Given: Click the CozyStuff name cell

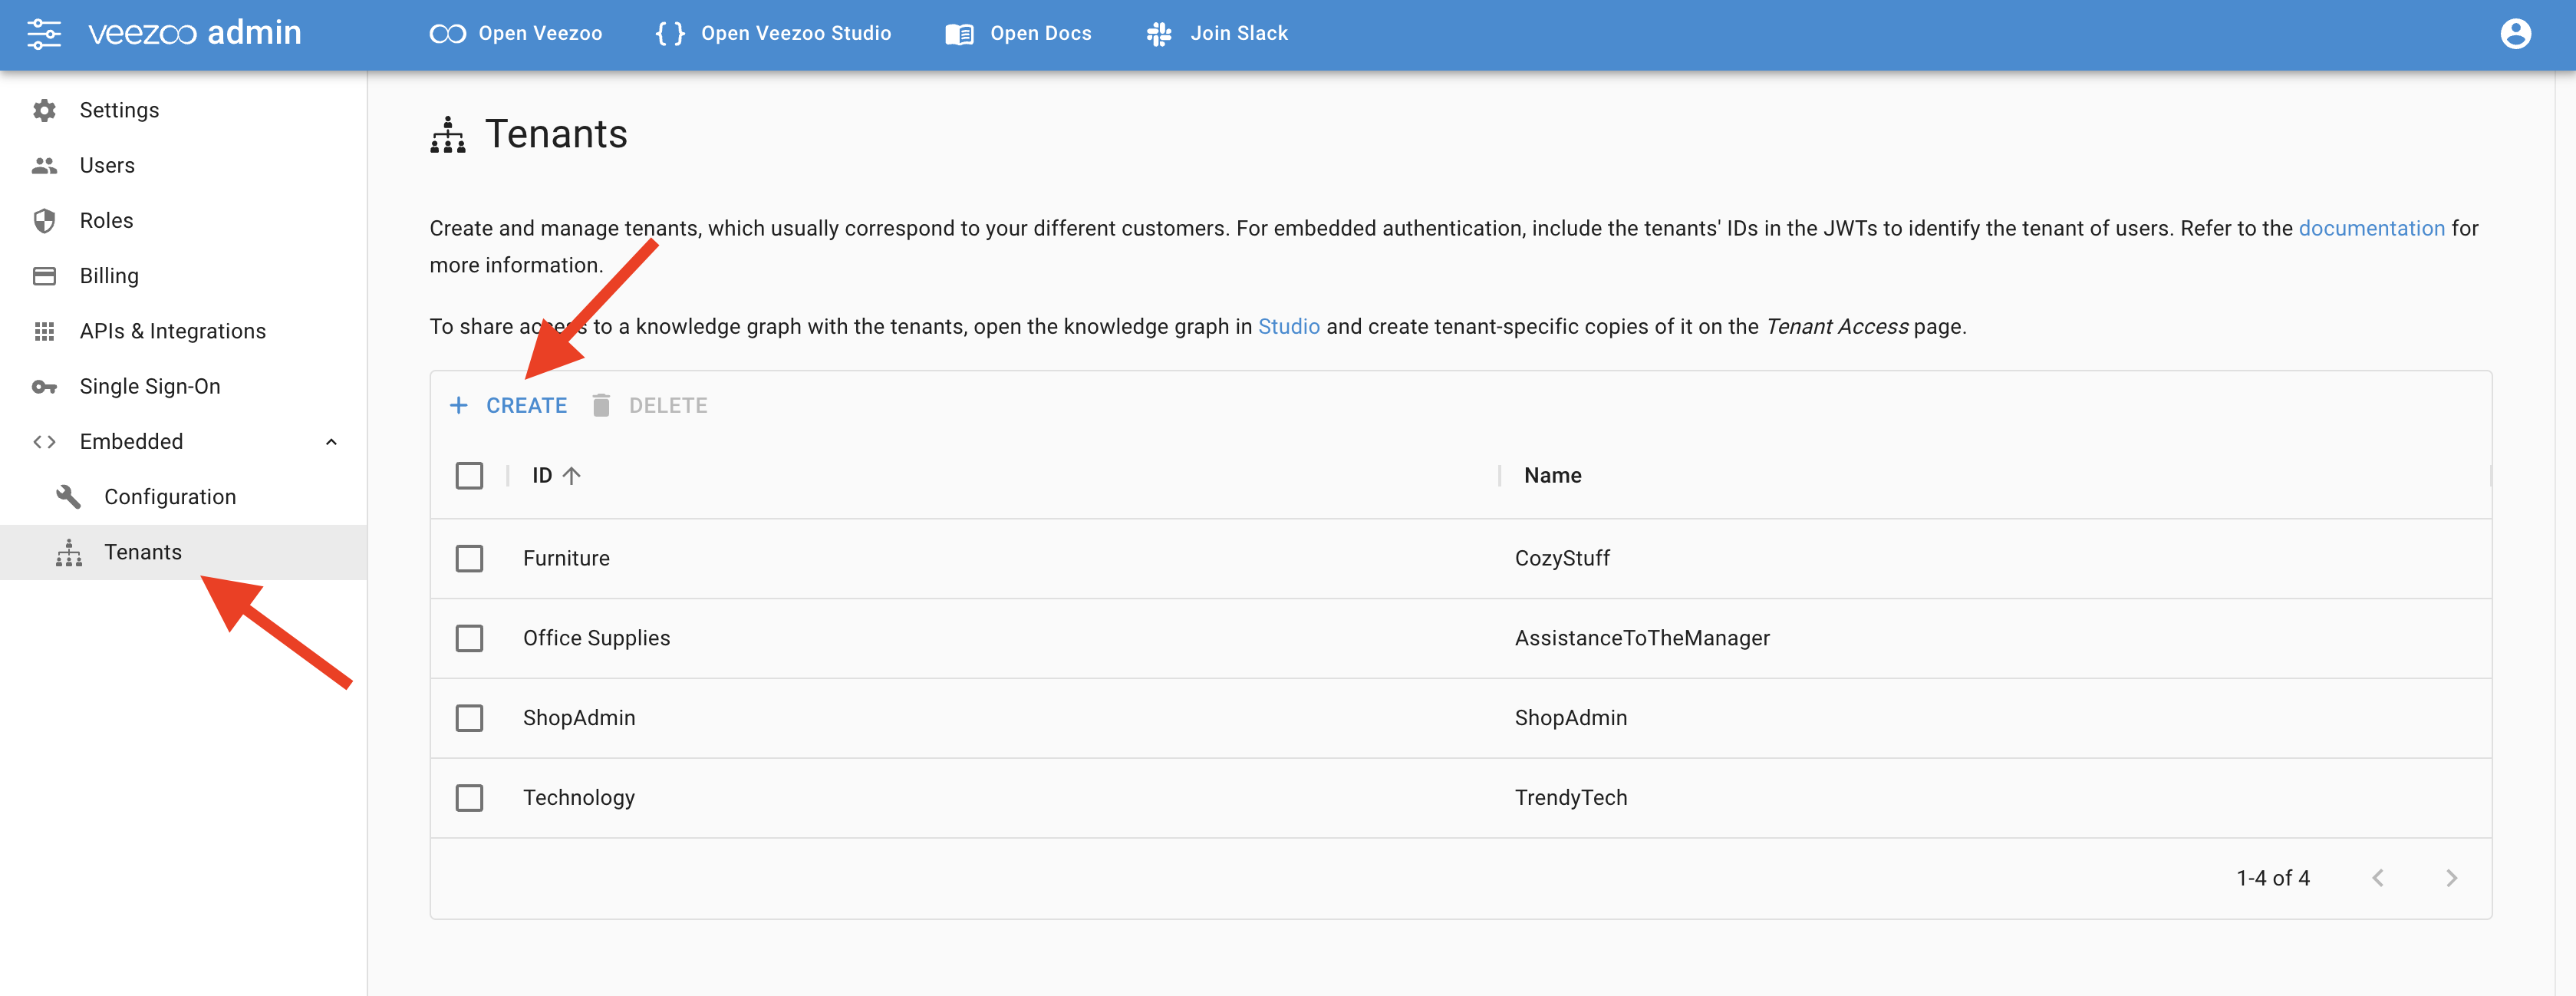Looking at the screenshot, I should tap(1562, 558).
